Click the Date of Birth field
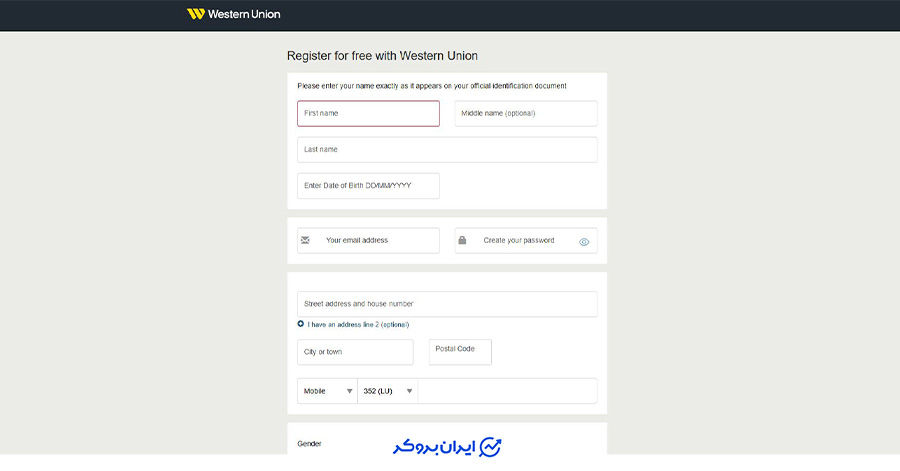The height and width of the screenshot is (471, 900). coord(368,186)
